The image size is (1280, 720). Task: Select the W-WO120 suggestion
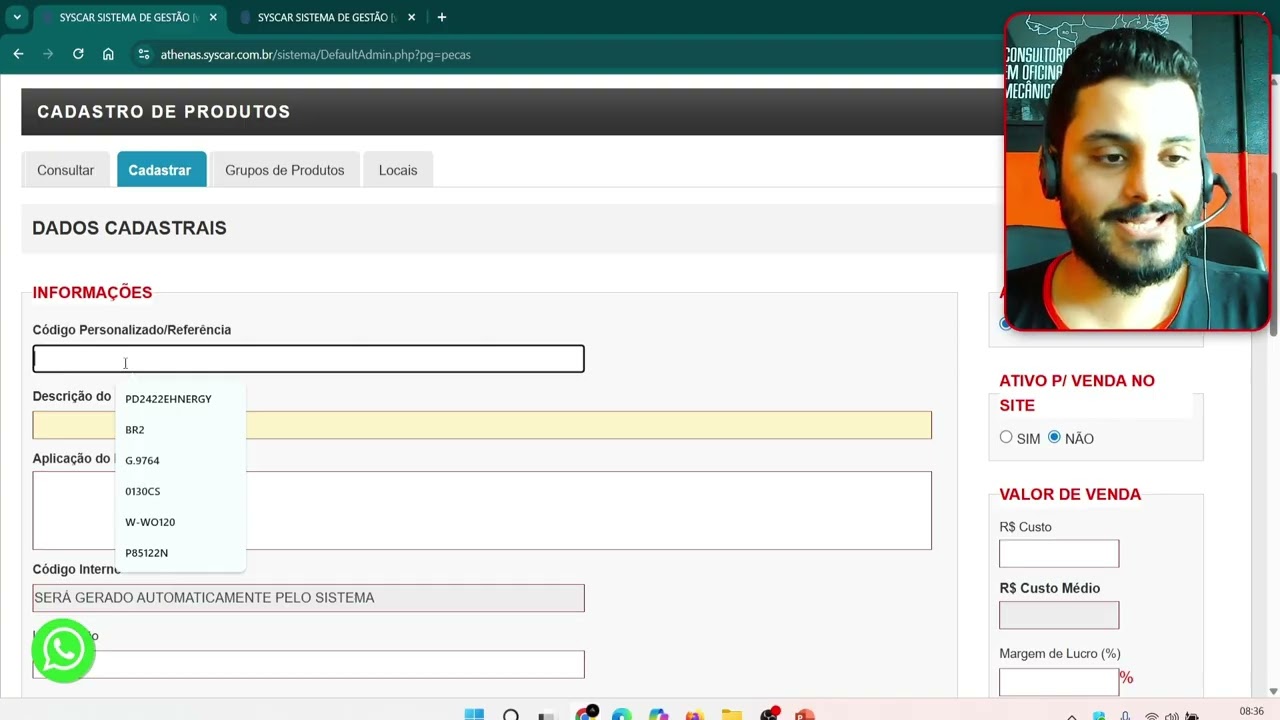coord(180,522)
